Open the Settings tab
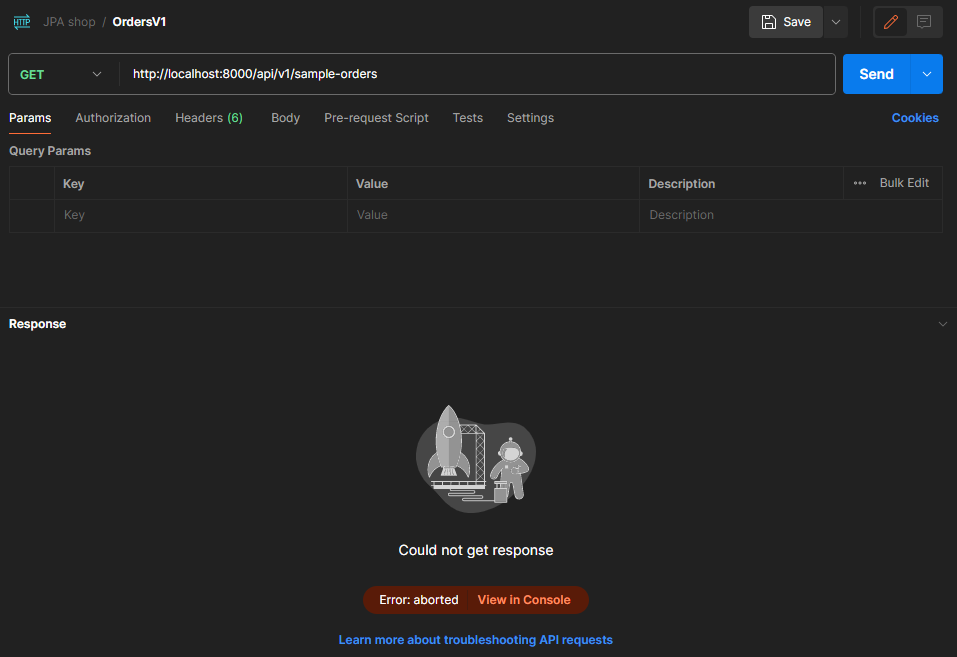This screenshot has height=657, width=957. (x=530, y=118)
